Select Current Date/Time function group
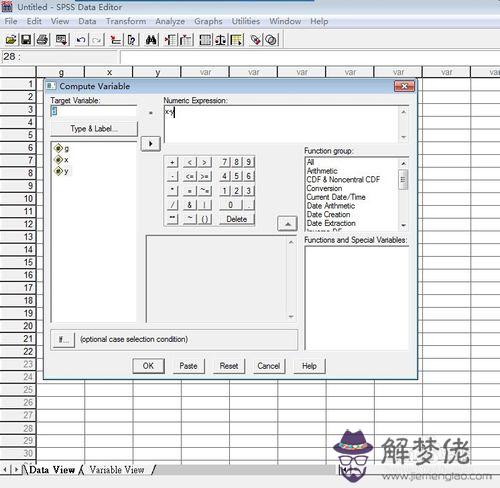This screenshot has height=488, width=500. point(336,197)
